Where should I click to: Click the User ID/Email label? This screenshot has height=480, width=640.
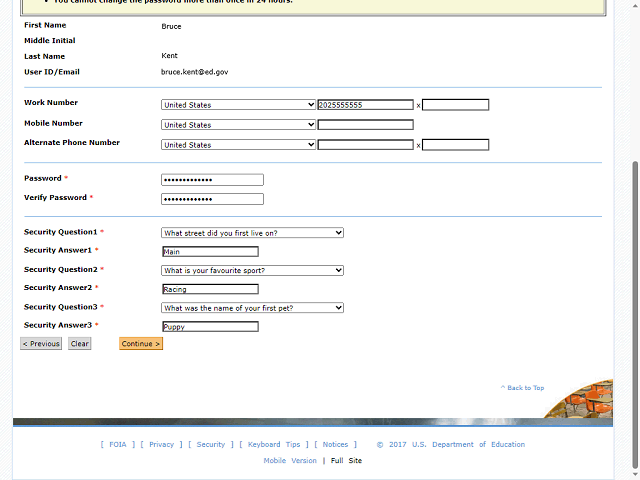click(x=52, y=72)
